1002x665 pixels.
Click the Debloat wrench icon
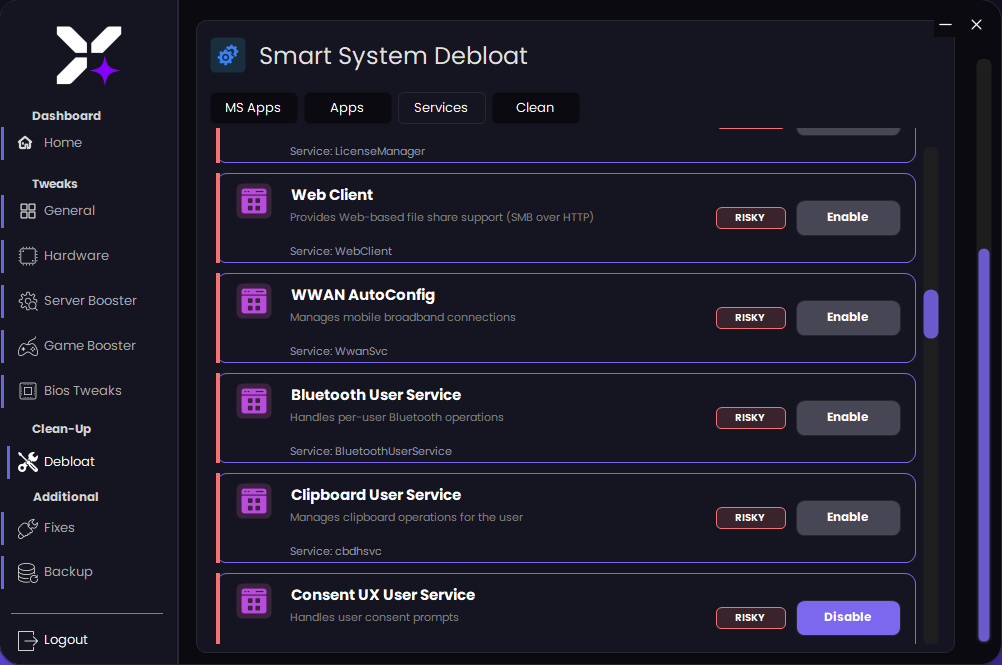(28, 461)
